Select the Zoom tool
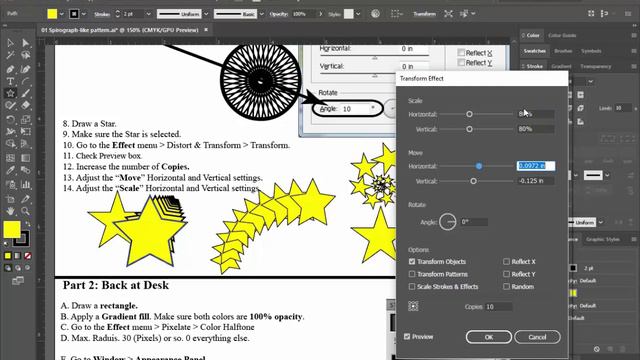Viewport: 640px width, 360px height. (25, 211)
